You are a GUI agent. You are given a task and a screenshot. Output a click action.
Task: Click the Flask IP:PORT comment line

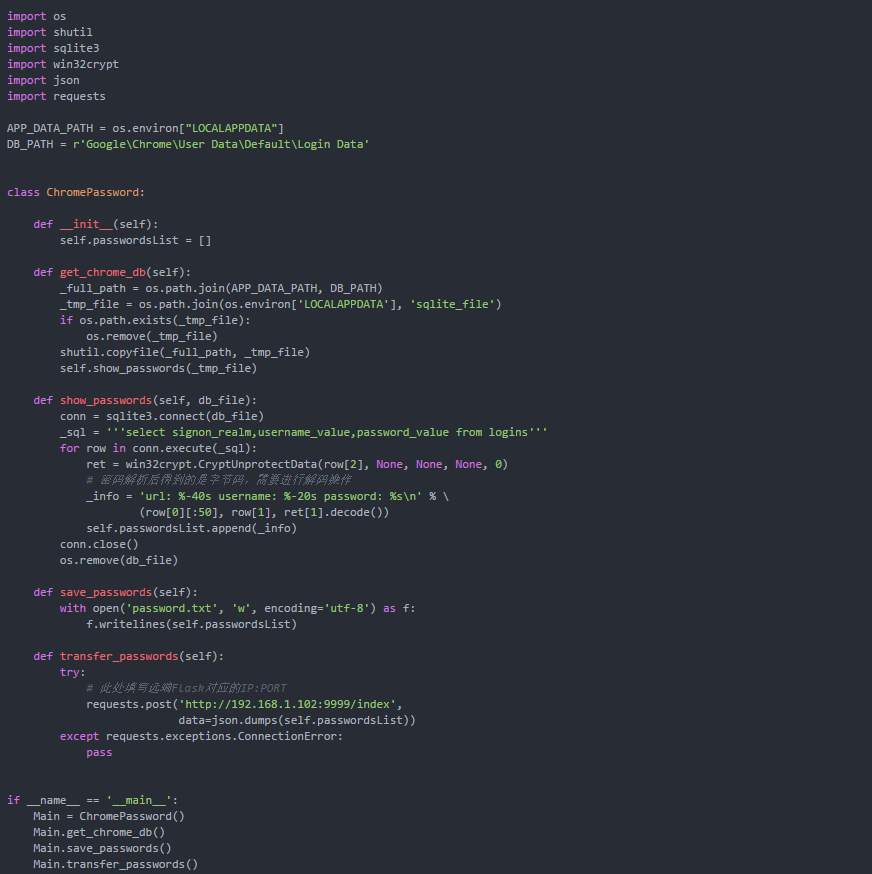pos(186,688)
